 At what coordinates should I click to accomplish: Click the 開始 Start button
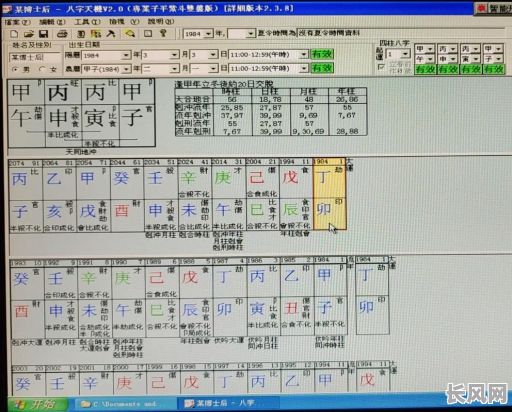pyautogui.click(x=37, y=404)
